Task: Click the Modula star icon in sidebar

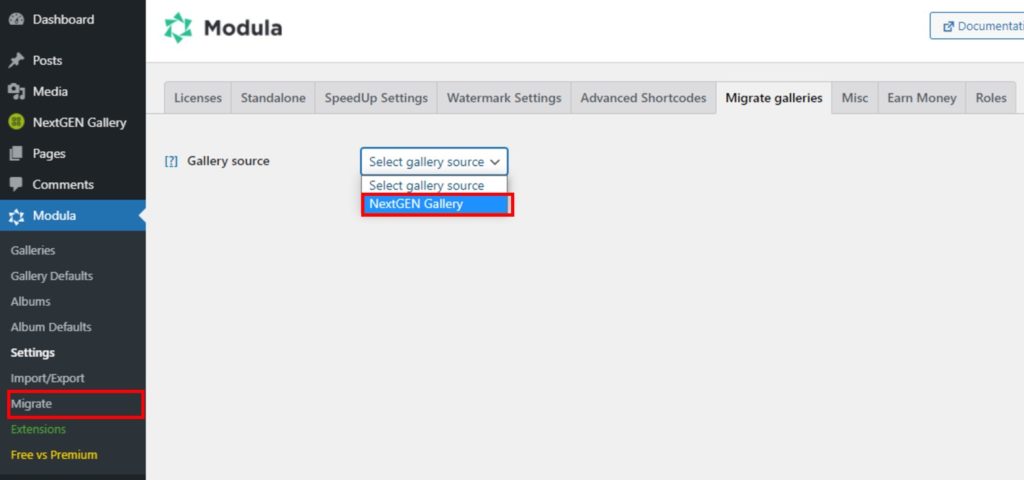Action: [16, 216]
